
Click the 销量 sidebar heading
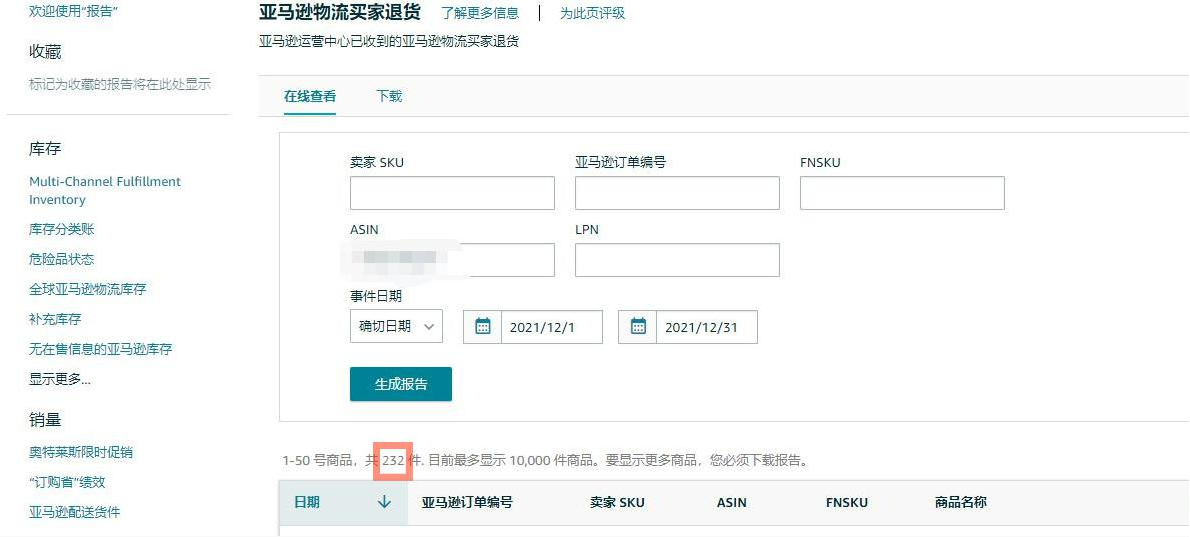pyautogui.click(x=45, y=419)
